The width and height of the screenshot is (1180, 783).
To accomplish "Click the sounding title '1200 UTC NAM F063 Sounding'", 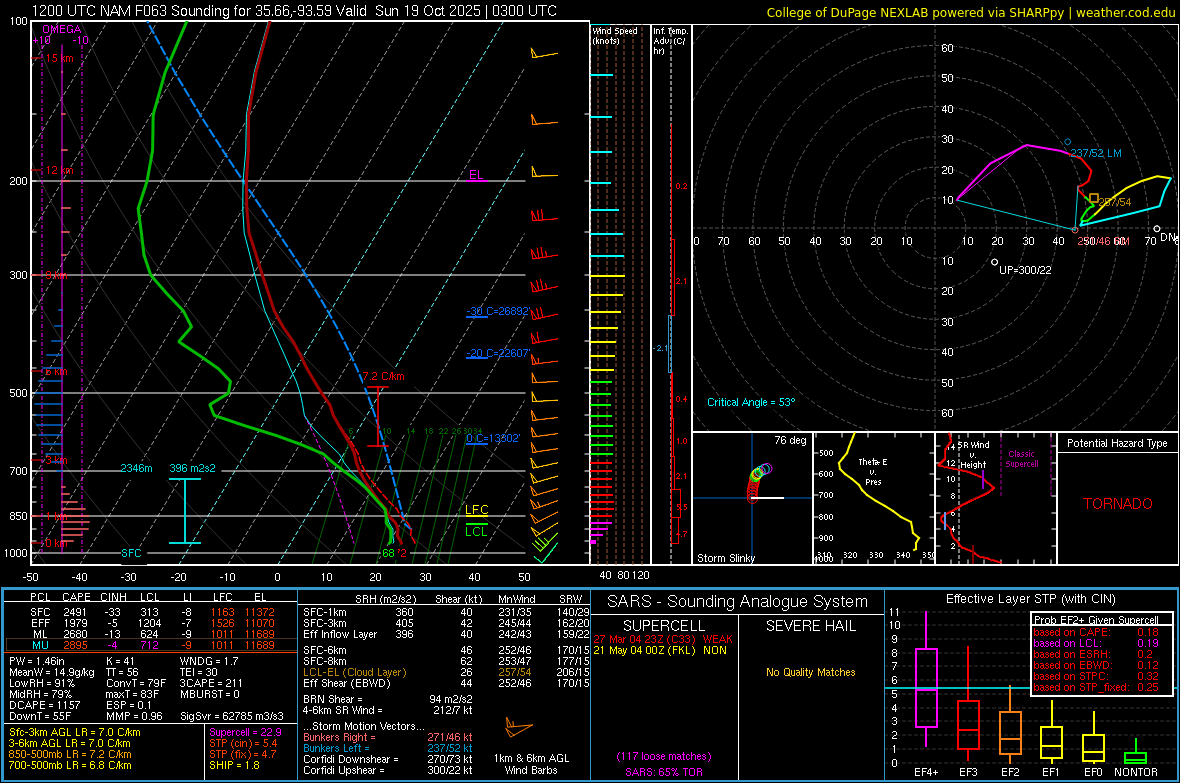I will [131, 11].
